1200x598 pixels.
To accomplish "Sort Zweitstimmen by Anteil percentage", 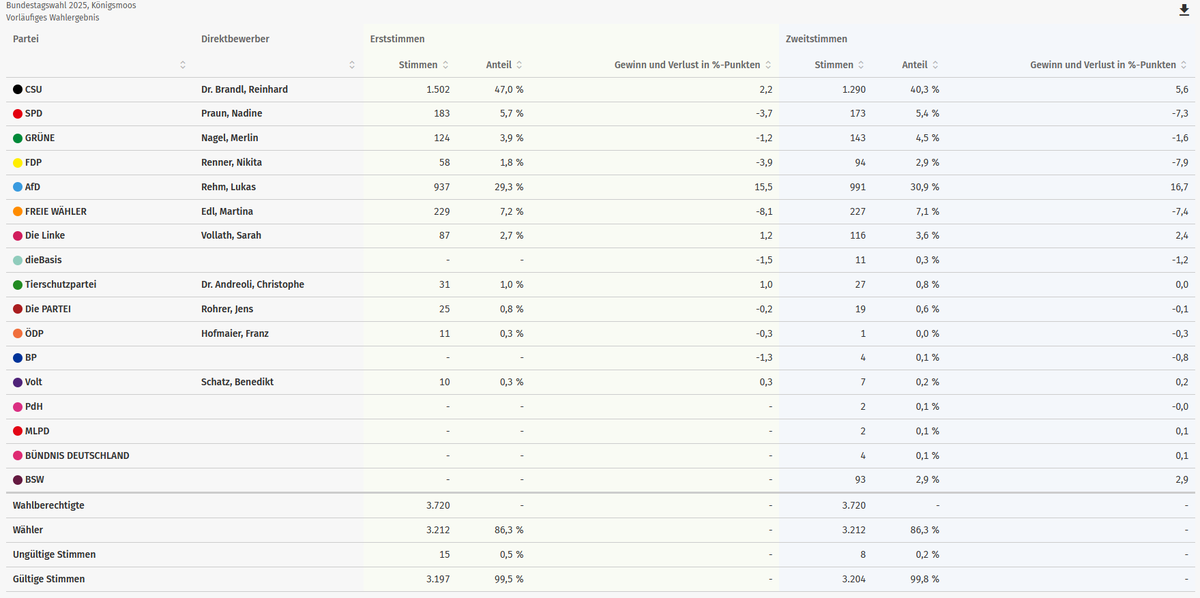I will click(x=936, y=65).
